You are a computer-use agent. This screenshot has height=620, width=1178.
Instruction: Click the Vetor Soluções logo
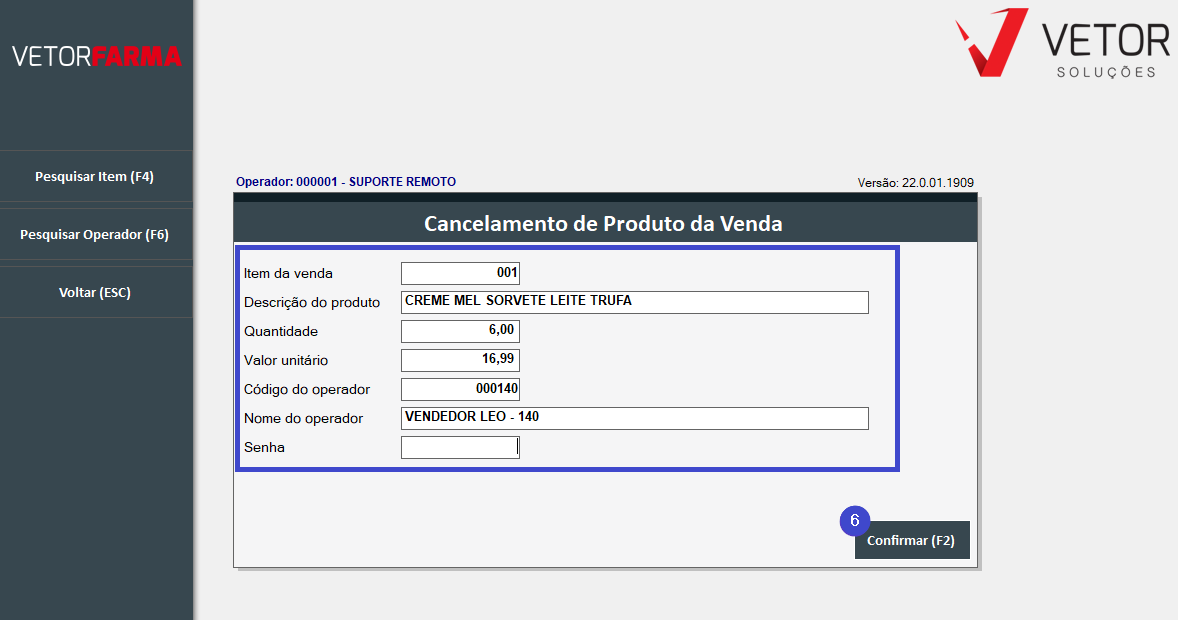click(x=1062, y=43)
